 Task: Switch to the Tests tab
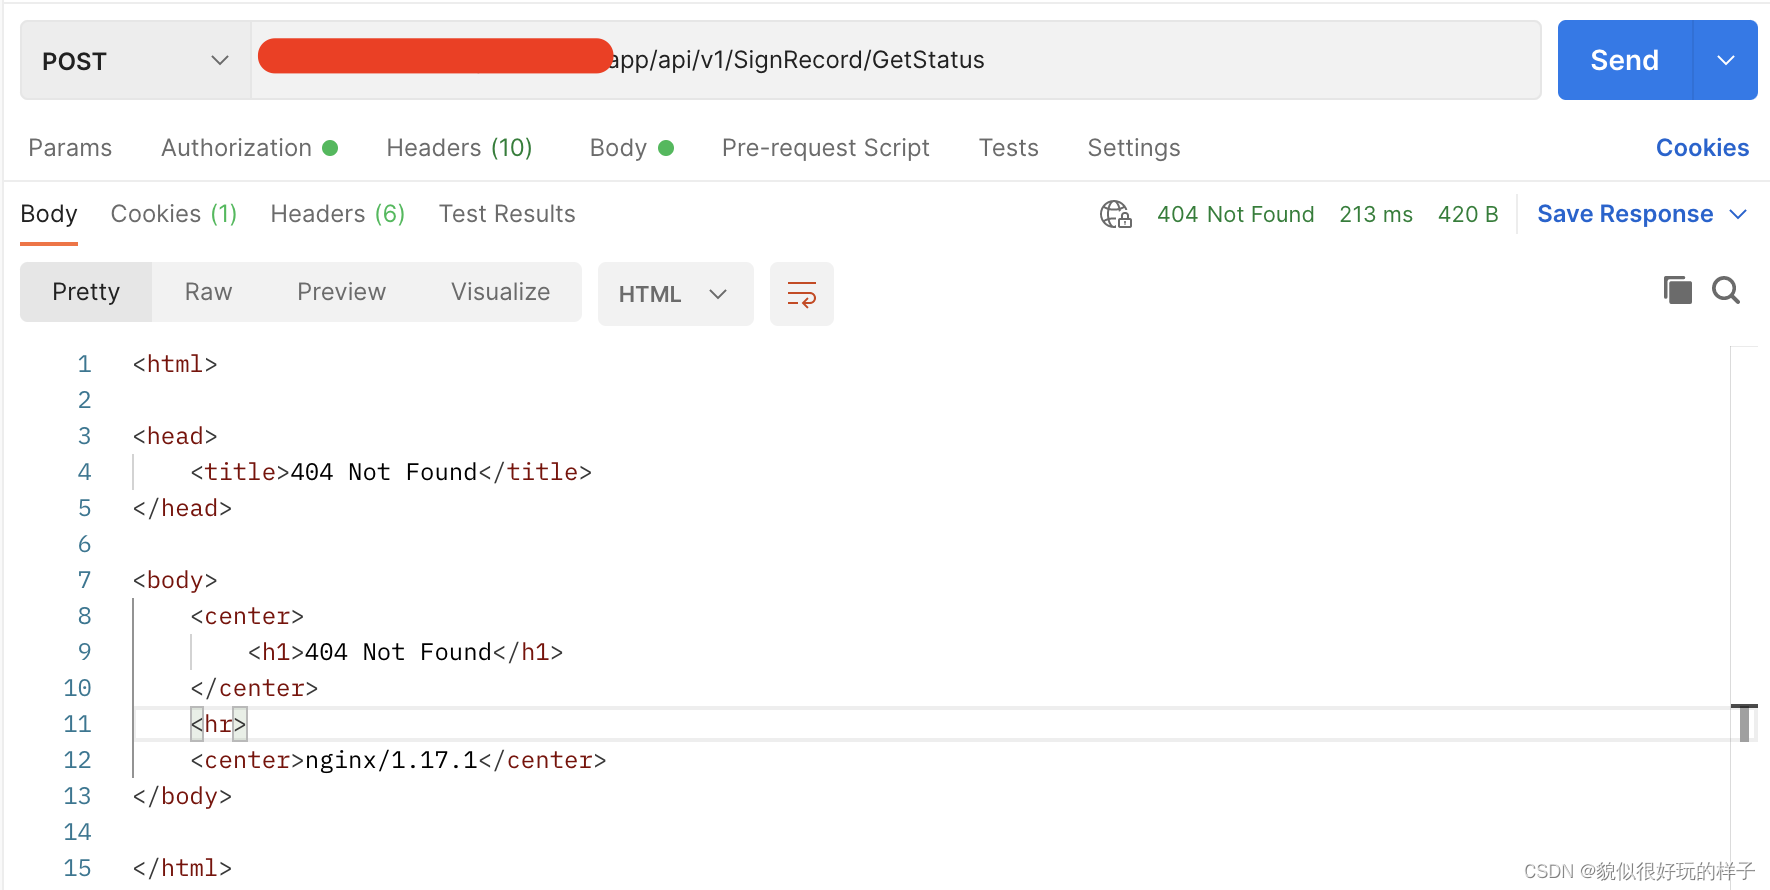[x=1009, y=148]
